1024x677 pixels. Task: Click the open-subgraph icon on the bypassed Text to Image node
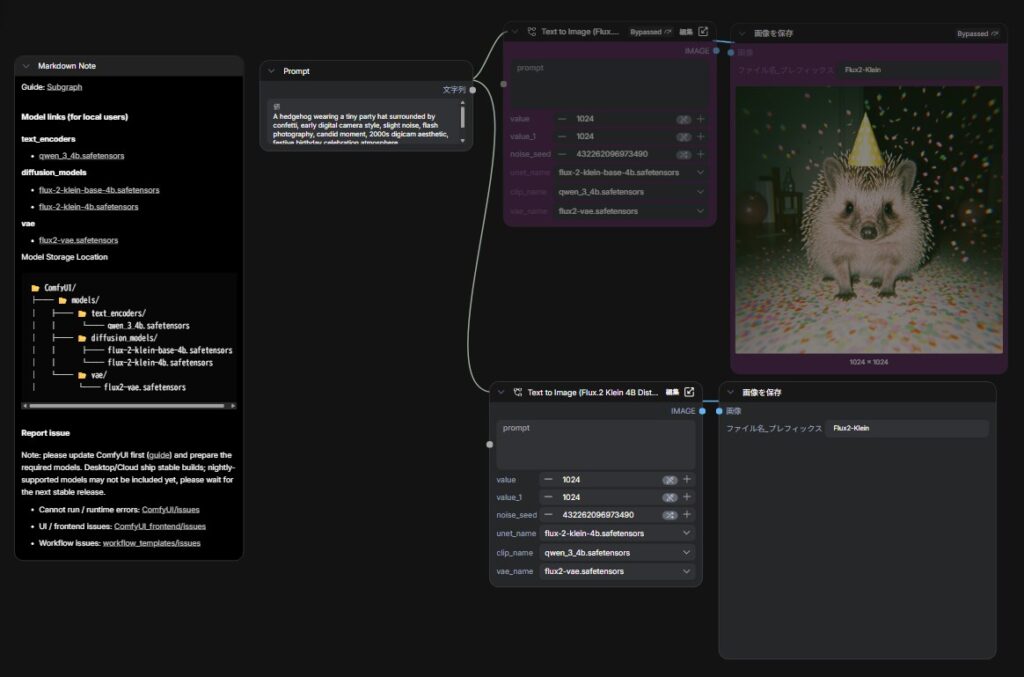[703, 32]
